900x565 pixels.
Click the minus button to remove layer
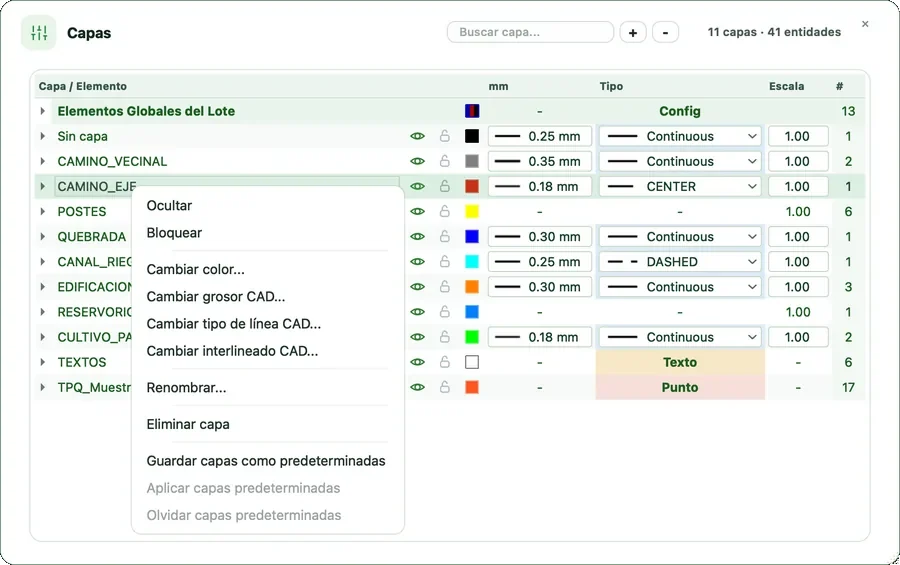(x=665, y=33)
